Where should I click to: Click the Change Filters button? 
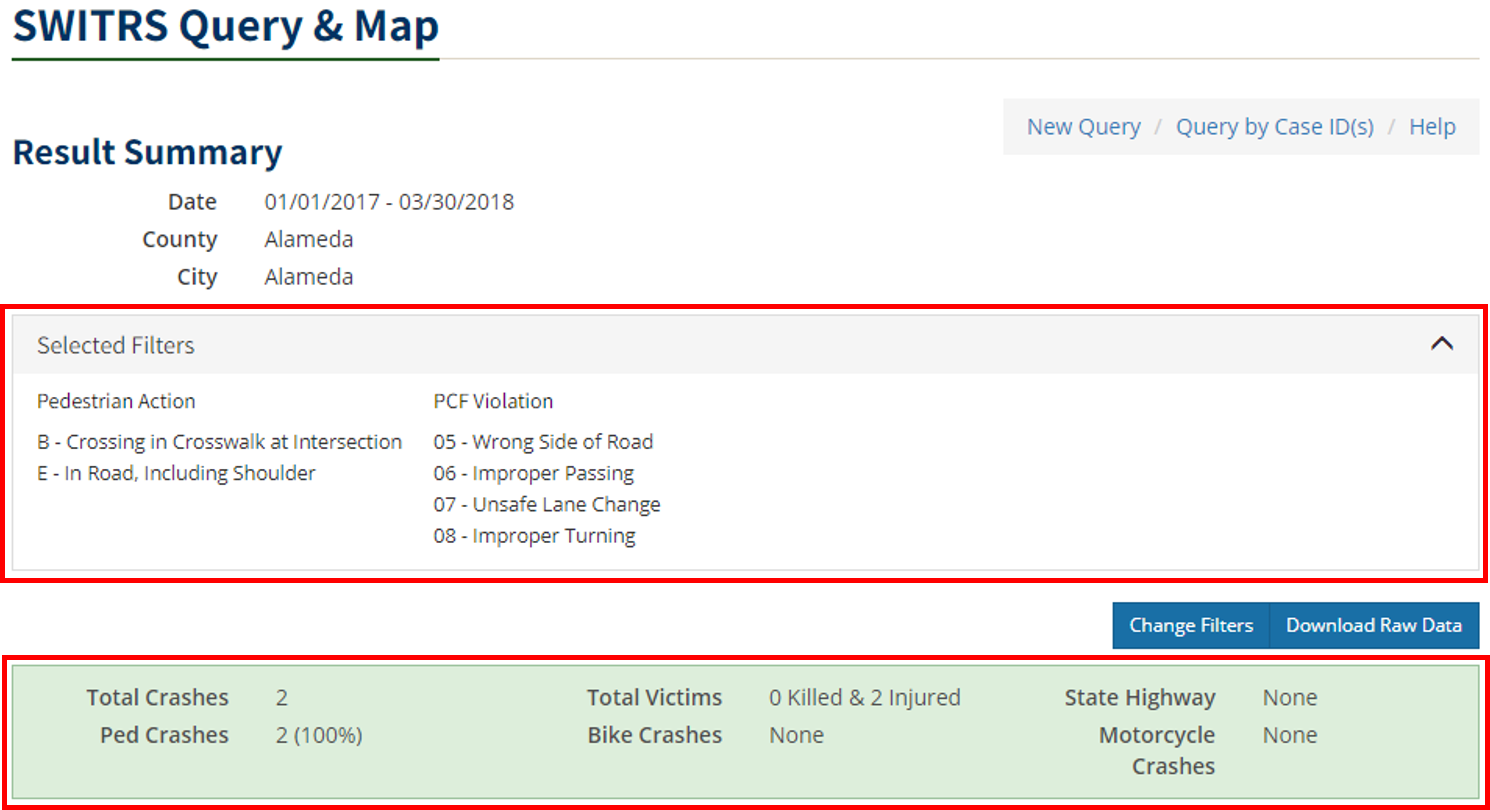point(1191,625)
